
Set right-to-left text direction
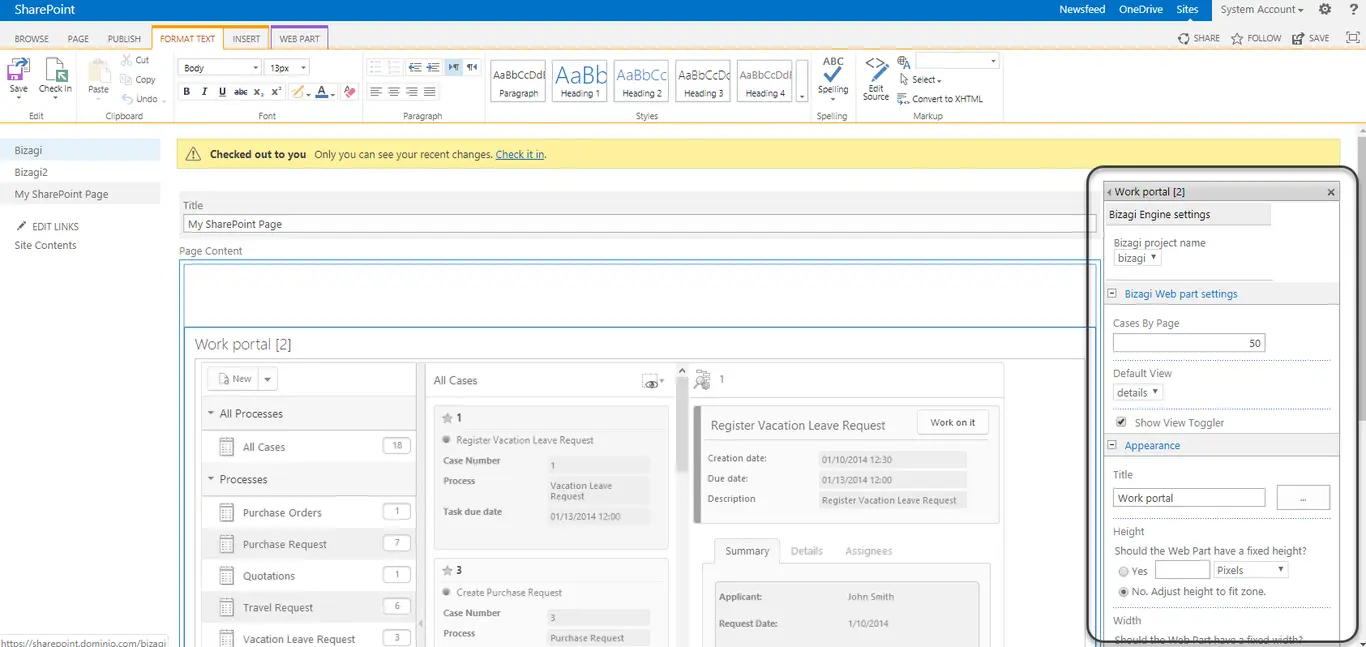[472, 67]
